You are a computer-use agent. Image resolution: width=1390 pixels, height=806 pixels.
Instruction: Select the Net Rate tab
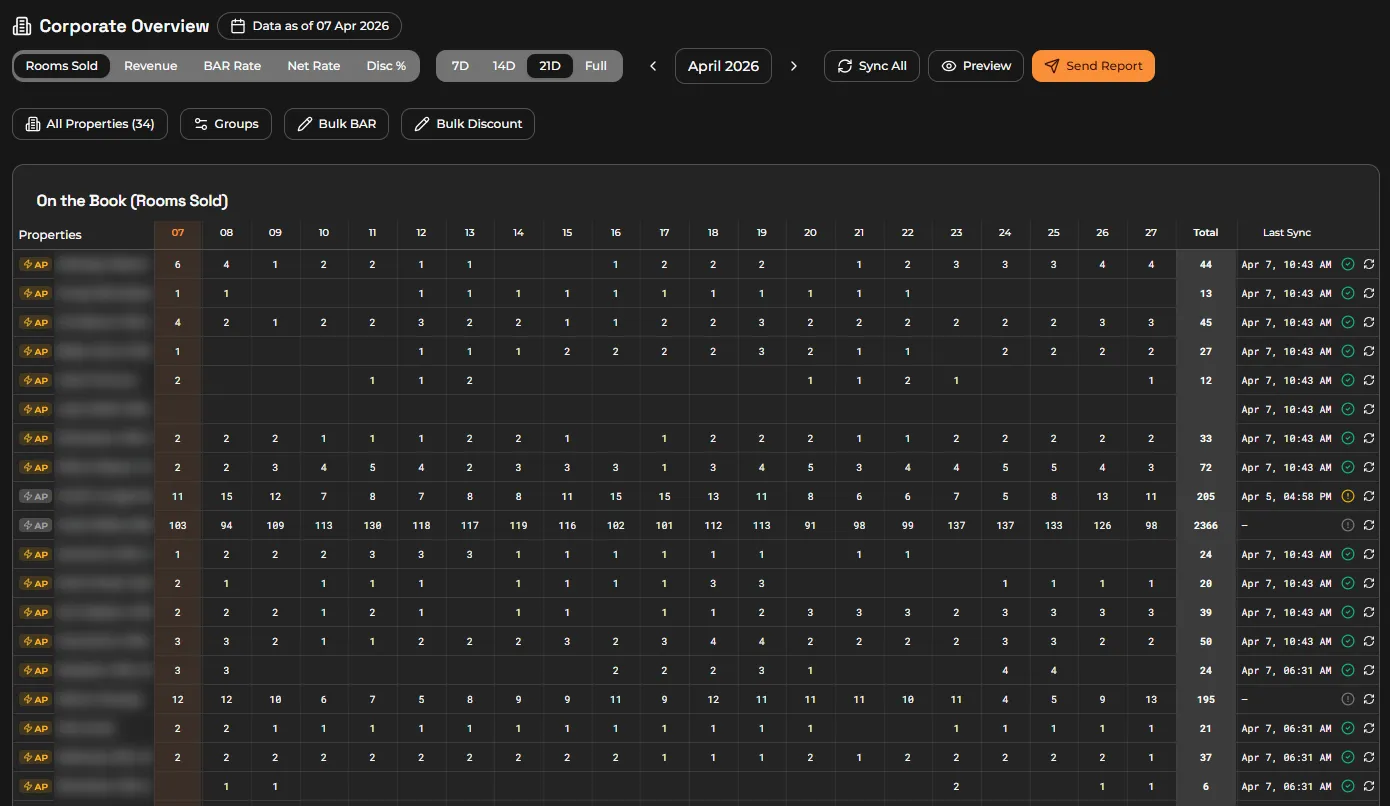coord(314,66)
